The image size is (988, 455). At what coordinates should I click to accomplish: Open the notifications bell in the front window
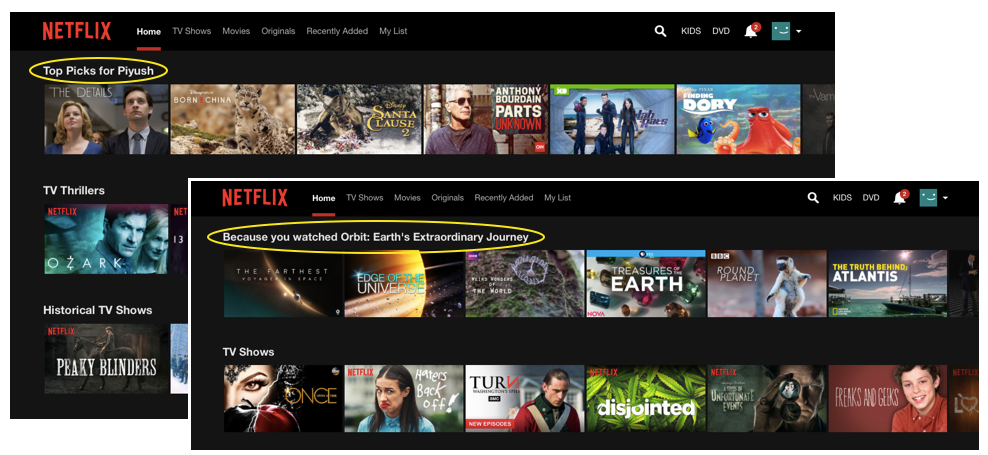pyautogui.click(x=899, y=198)
